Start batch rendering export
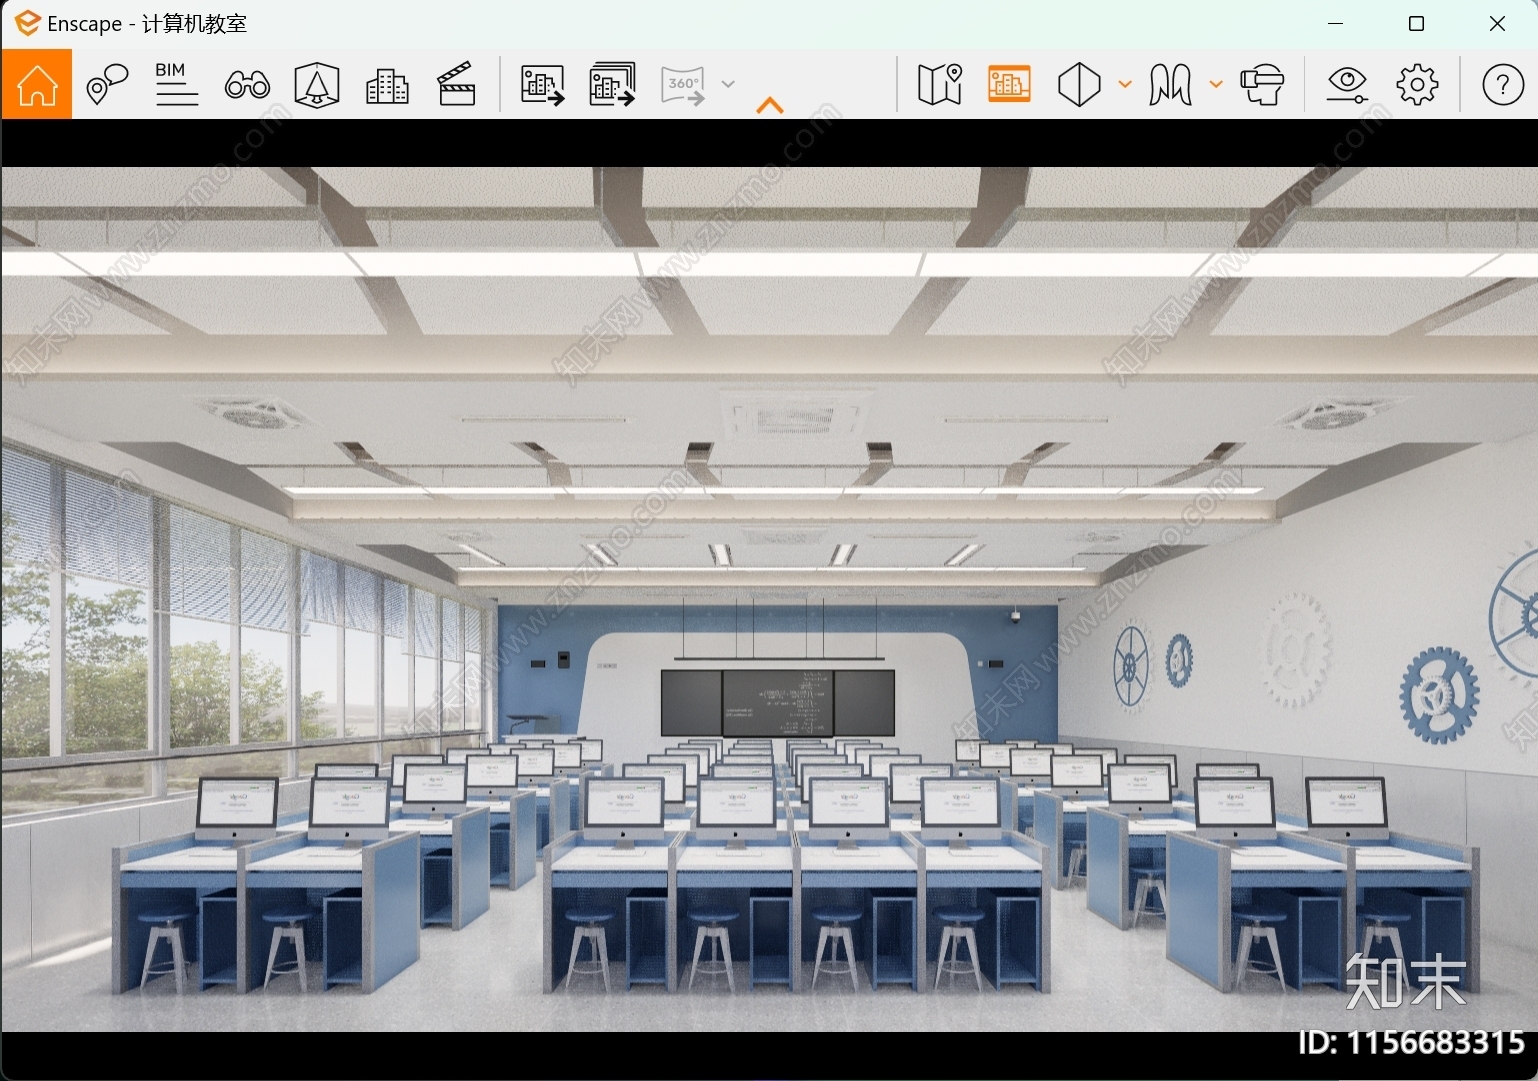 (613, 85)
